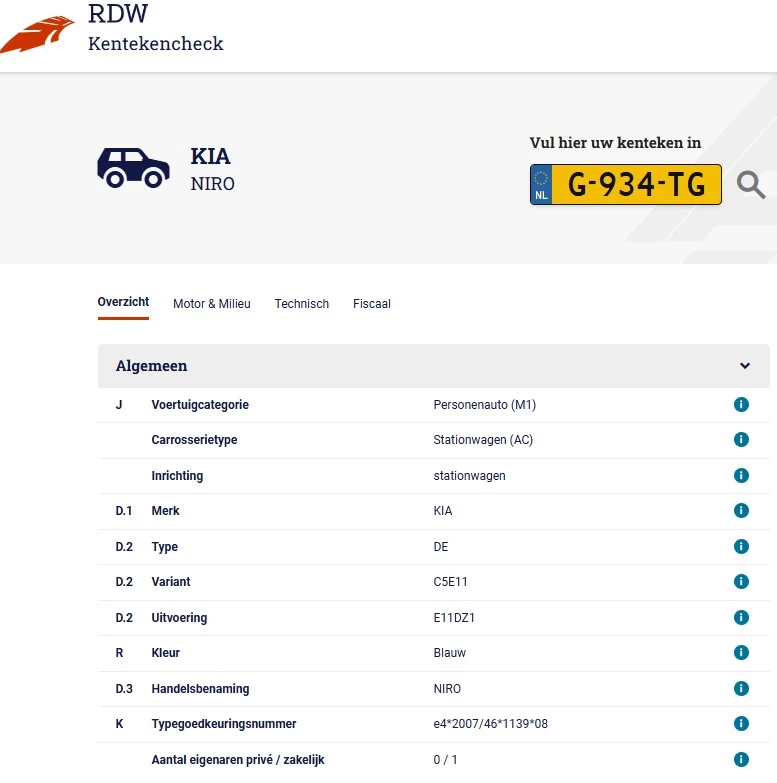Click the type approval number e4*2007/46*1139*08
777x783 pixels.
[x=490, y=724]
